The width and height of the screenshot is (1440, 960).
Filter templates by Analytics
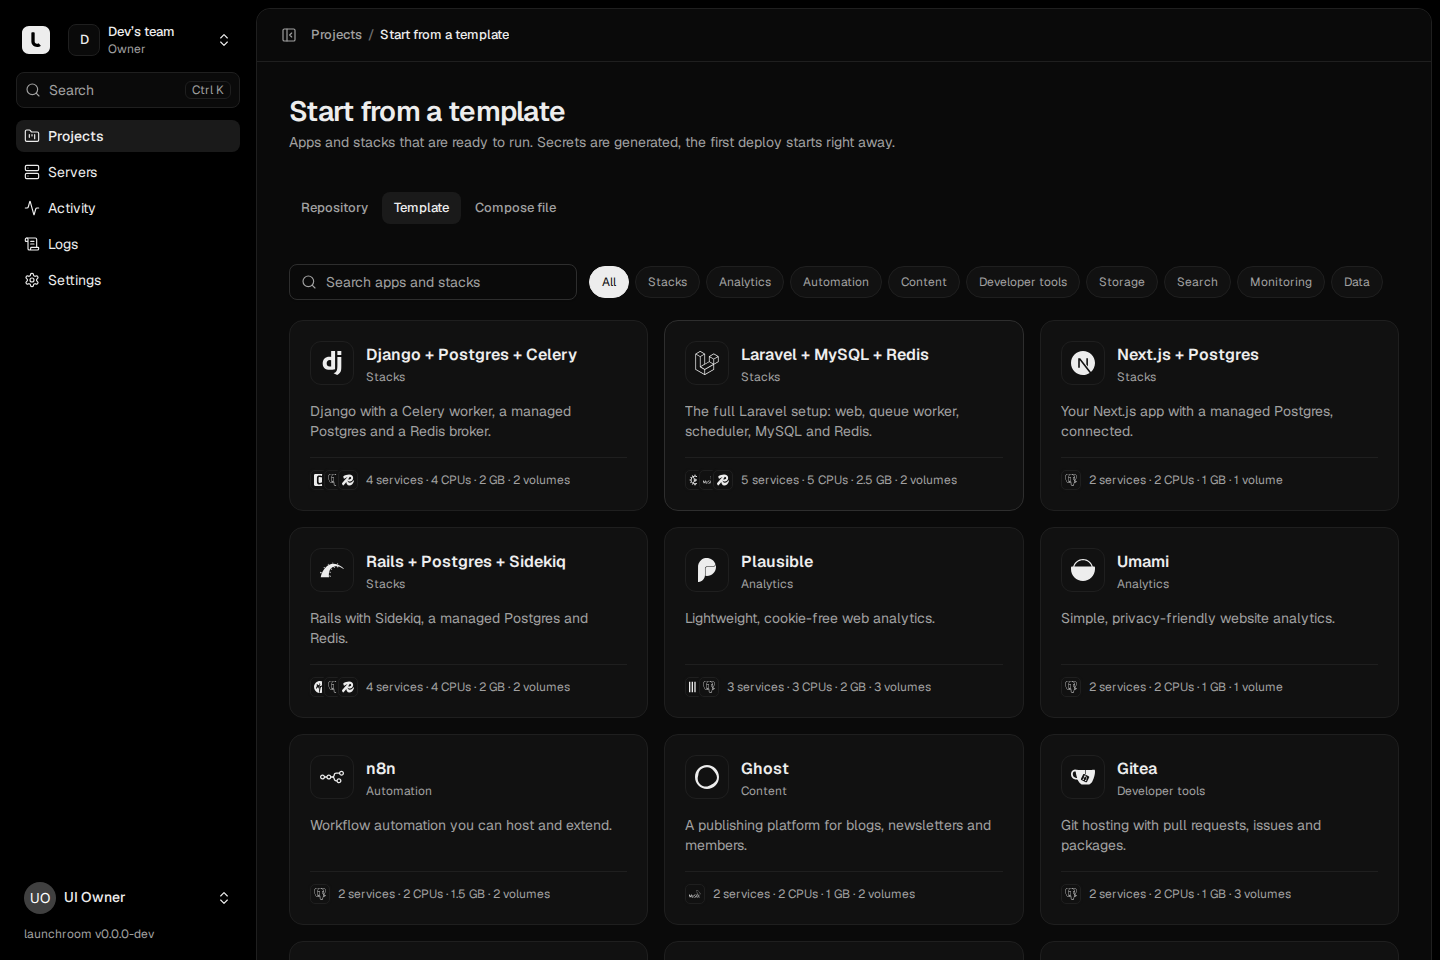[745, 282]
